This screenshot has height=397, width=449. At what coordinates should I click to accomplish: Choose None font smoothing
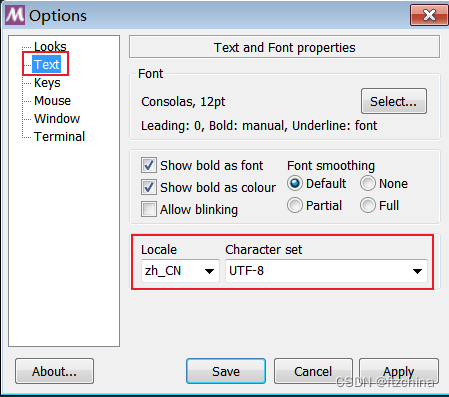368,183
